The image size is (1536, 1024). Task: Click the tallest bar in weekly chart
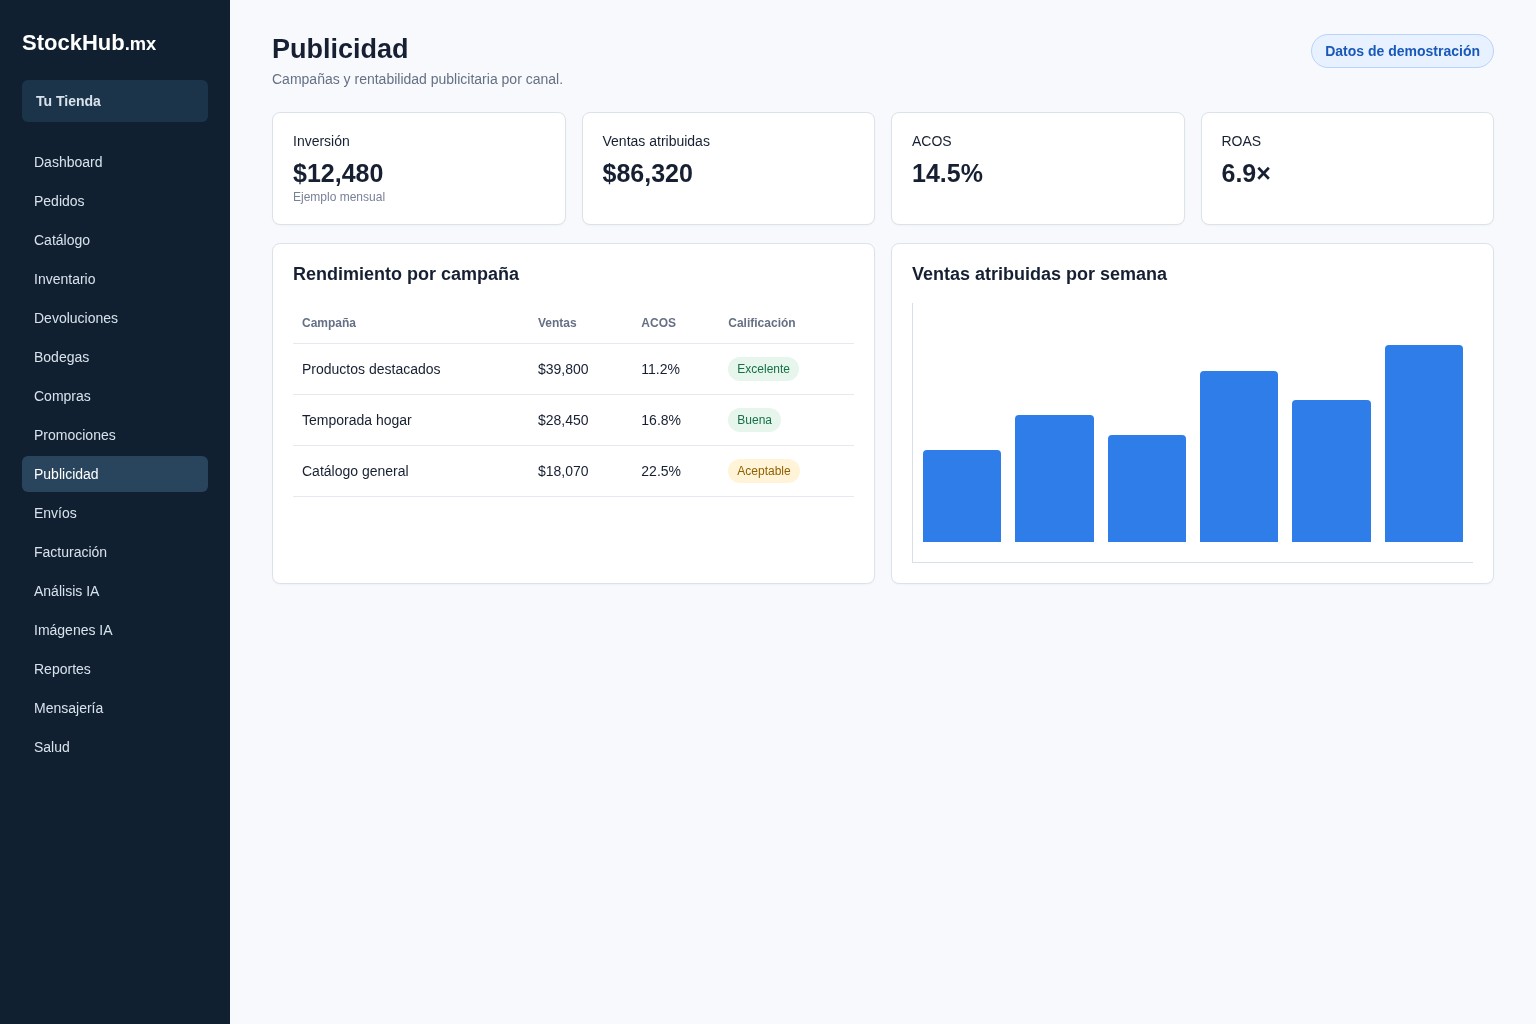1424,444
